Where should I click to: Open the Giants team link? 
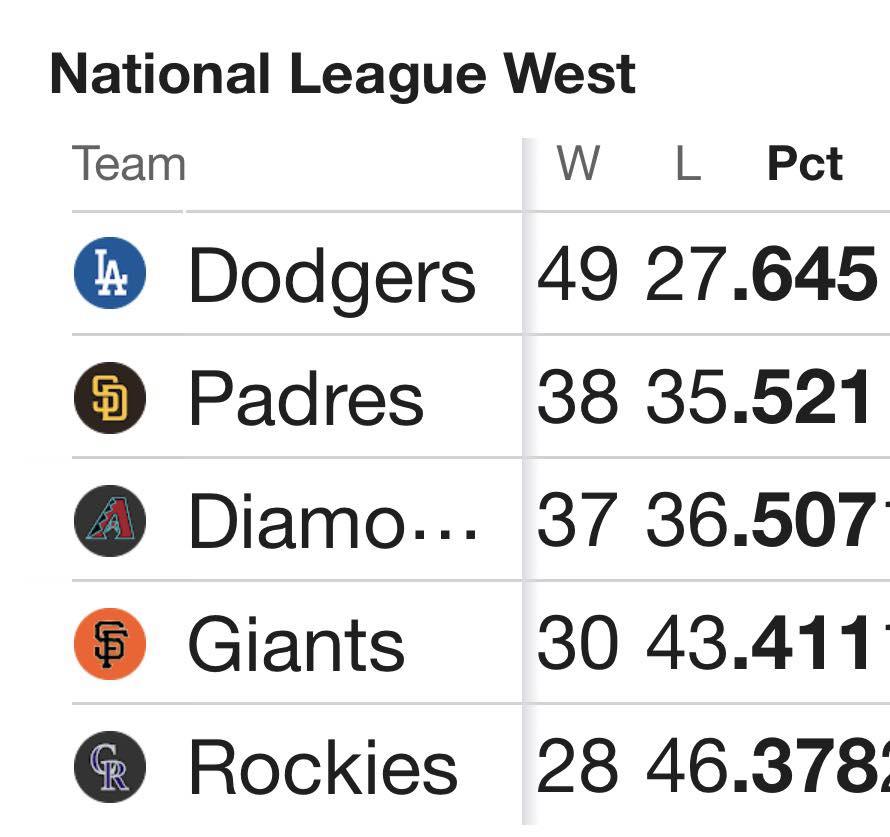coord(296,643)
